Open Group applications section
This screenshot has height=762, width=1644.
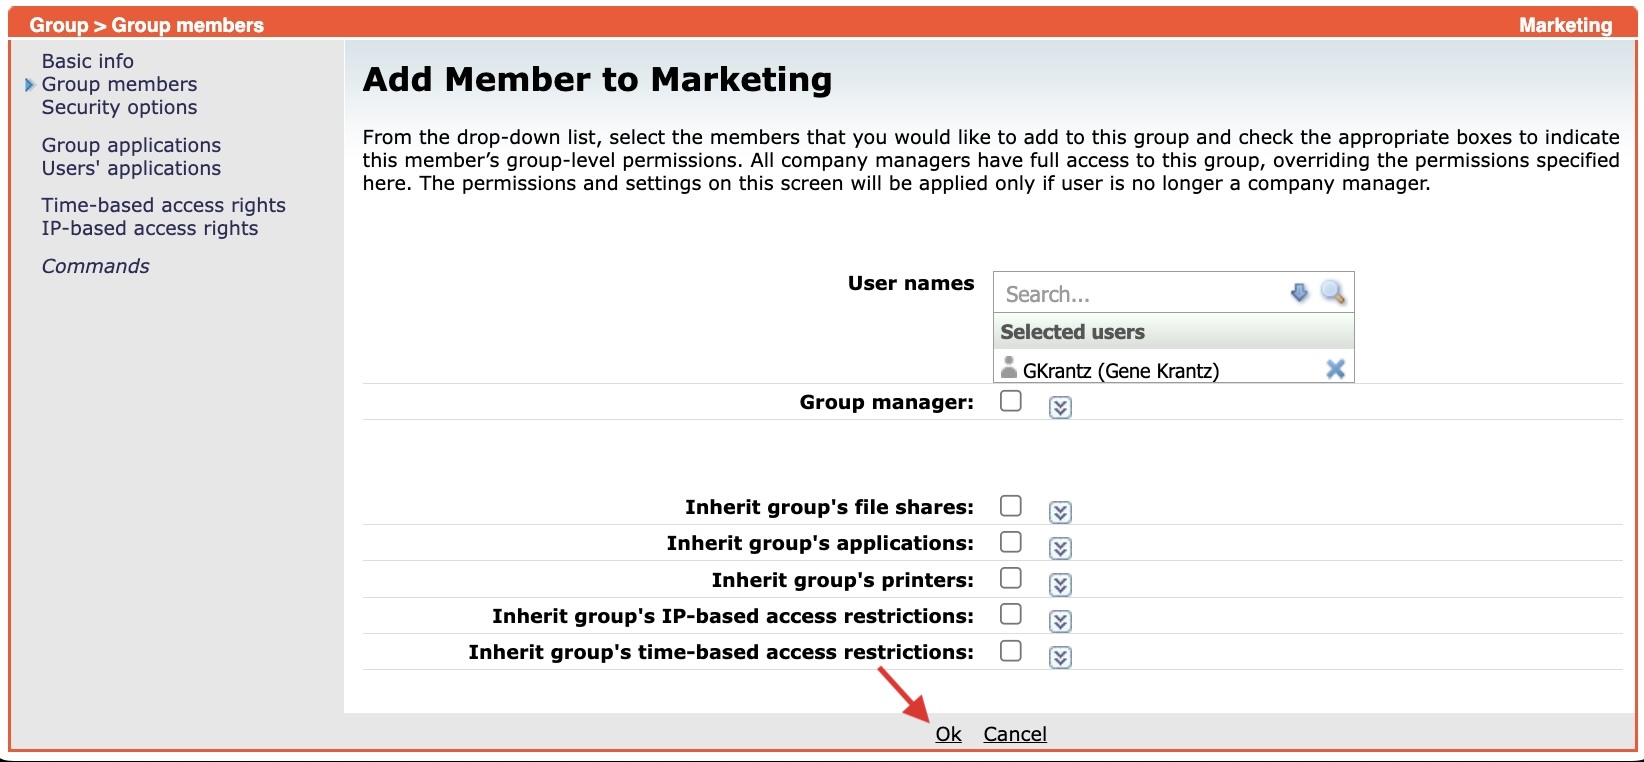(131, 145)
